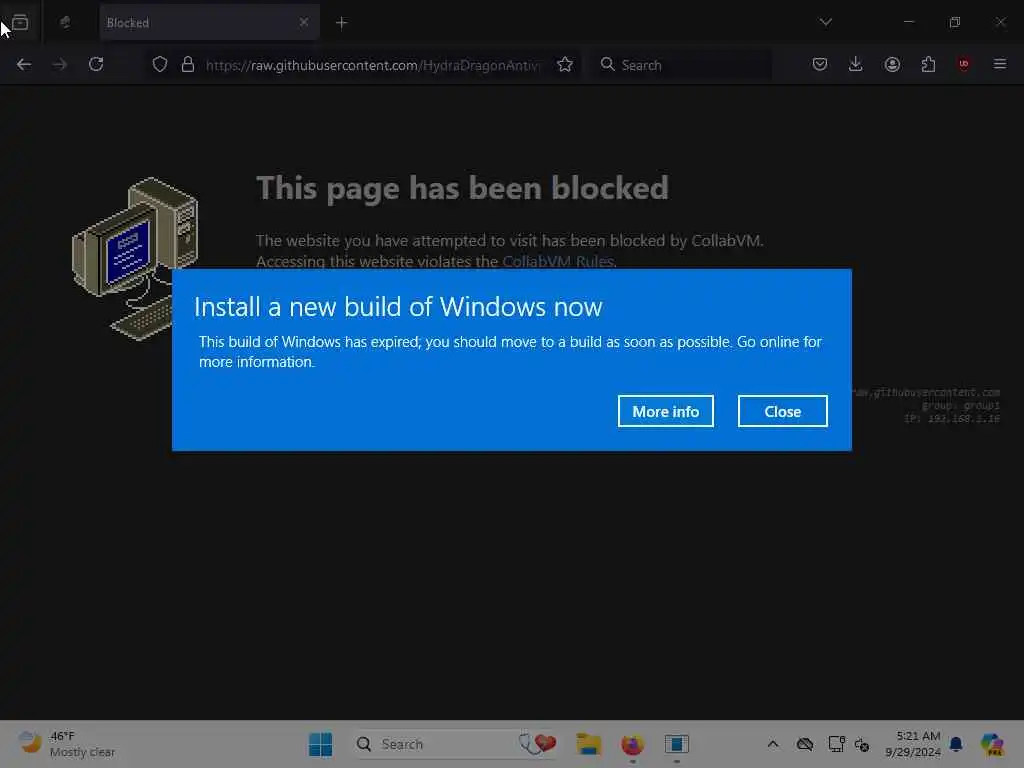Dismiss the Windows expired dialog with Close
This screenshot has height=768, width=1024.
[x=782, y=411]
